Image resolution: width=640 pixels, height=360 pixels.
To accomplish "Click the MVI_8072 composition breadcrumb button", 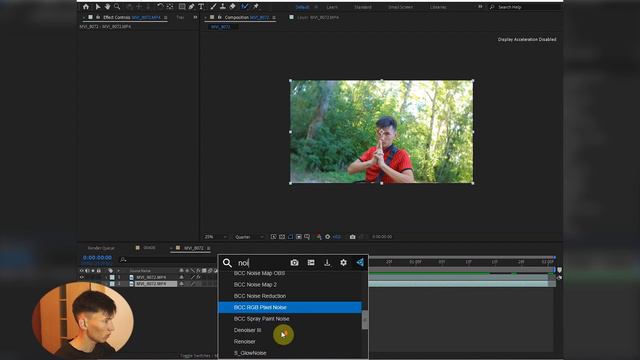I will tap(221, 27).
